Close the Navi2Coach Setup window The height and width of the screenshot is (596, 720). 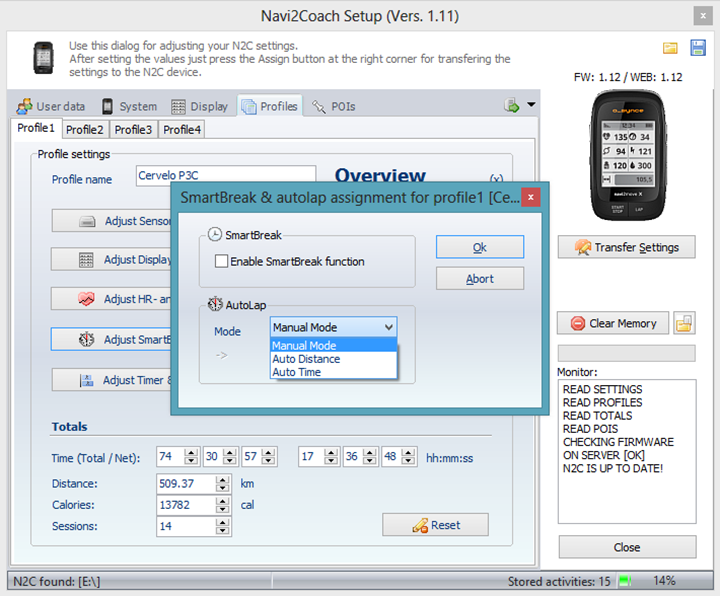point(703,16)
